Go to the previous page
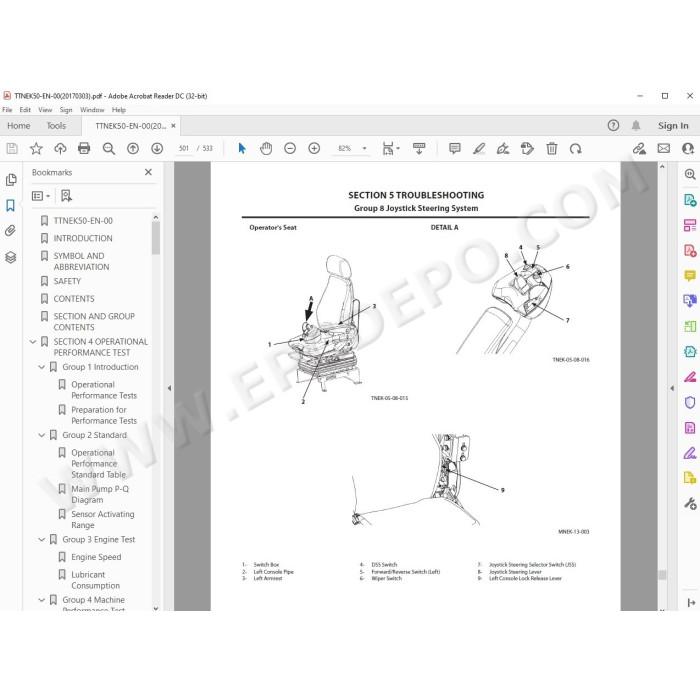Screen dimensions: 700x700 pyautogui.click(x=133, y=148)
